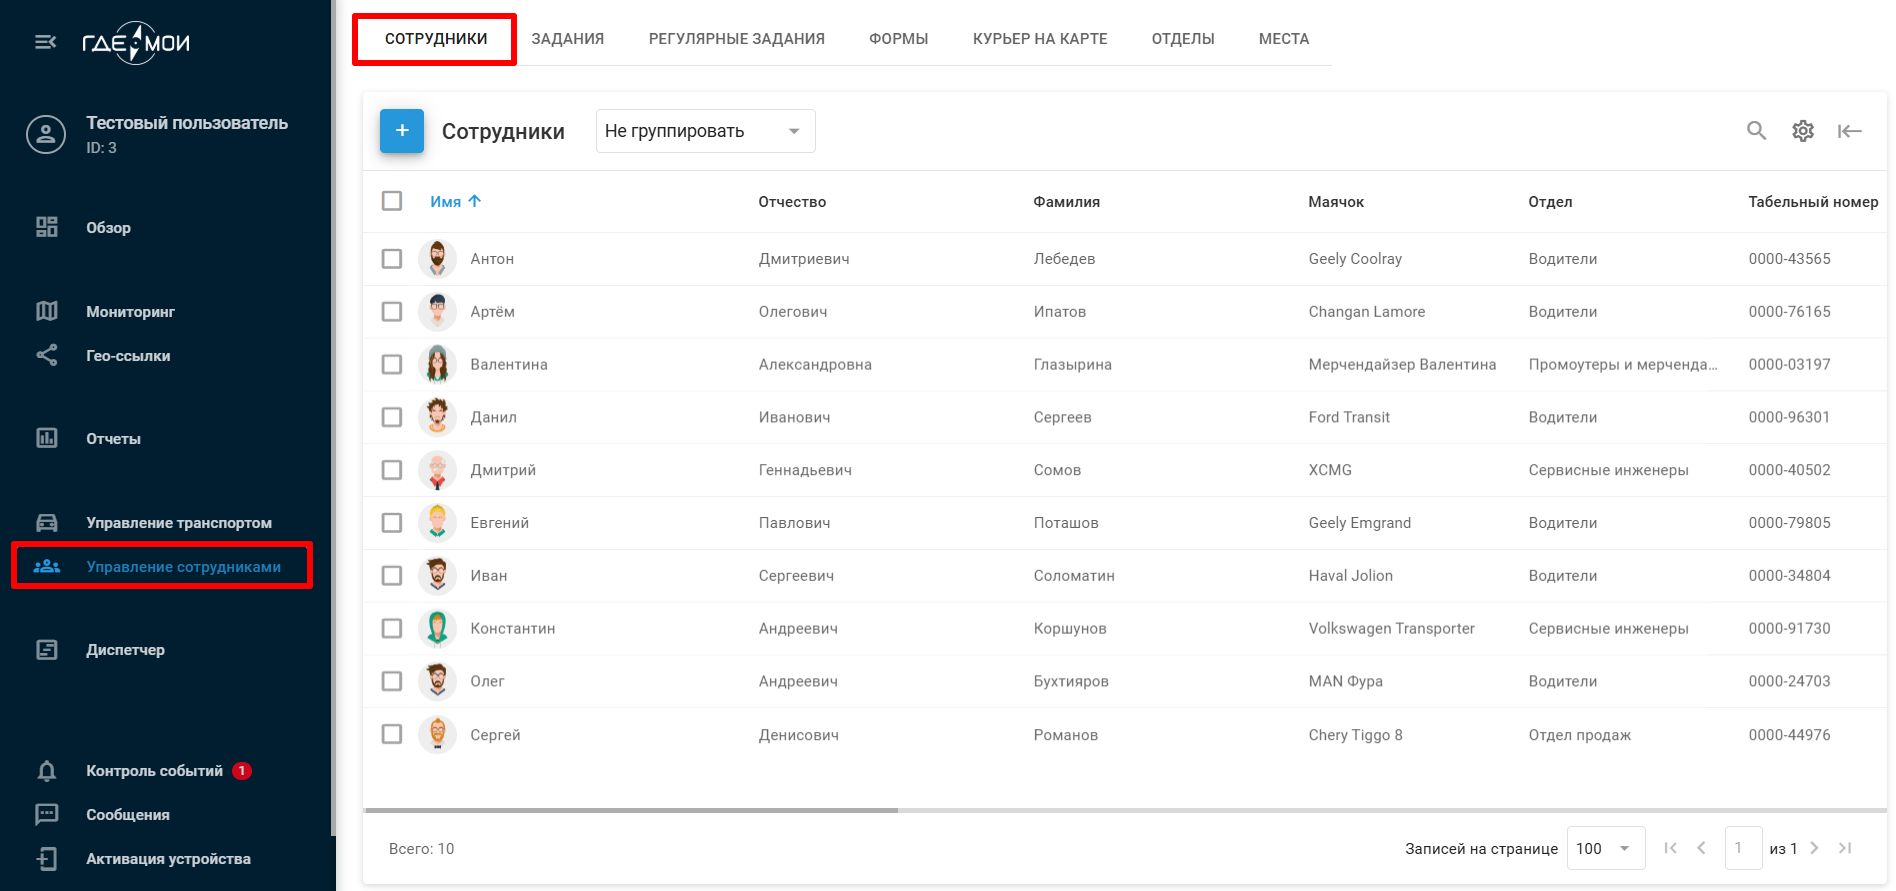Click the collapse panel arrow icon
The width and height of the screenshot is (1896, 891).
[1849, 131]
